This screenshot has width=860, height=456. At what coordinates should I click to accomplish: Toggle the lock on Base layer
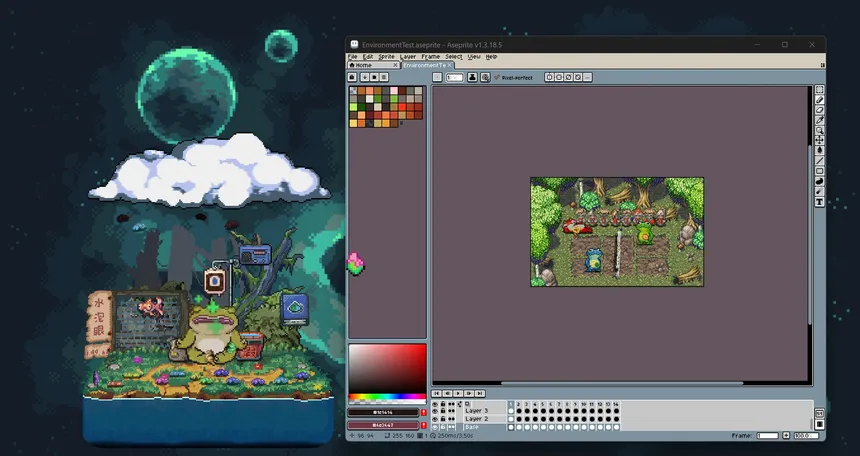coord(443,427)
